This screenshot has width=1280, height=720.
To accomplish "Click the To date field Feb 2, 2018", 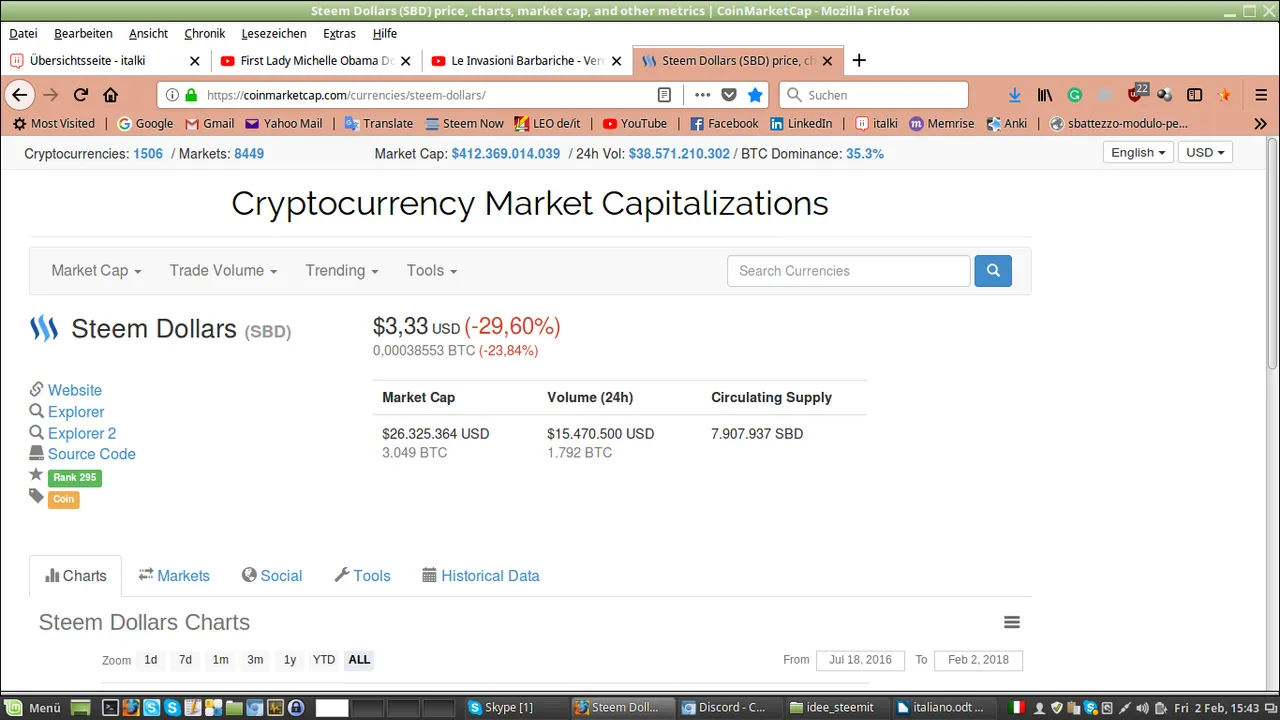I will [x=978, y=660].
